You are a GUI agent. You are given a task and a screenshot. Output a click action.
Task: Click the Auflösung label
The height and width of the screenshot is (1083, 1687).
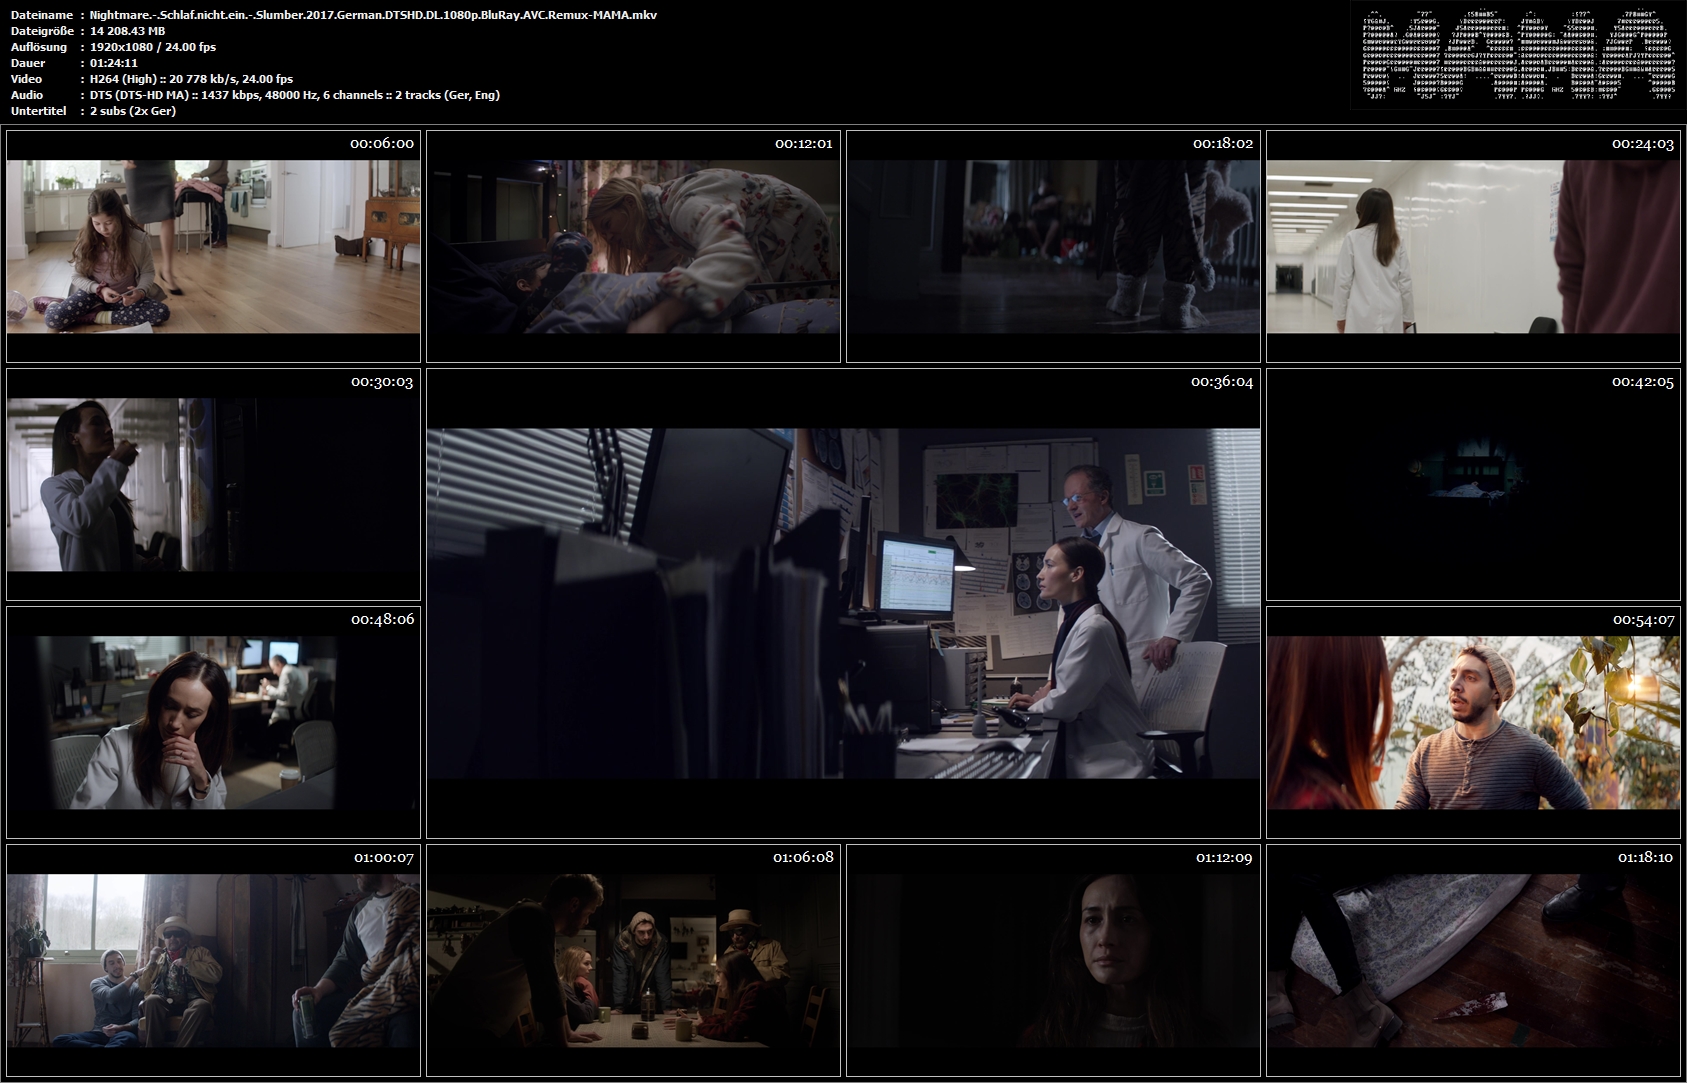click(x=37, y=47)
